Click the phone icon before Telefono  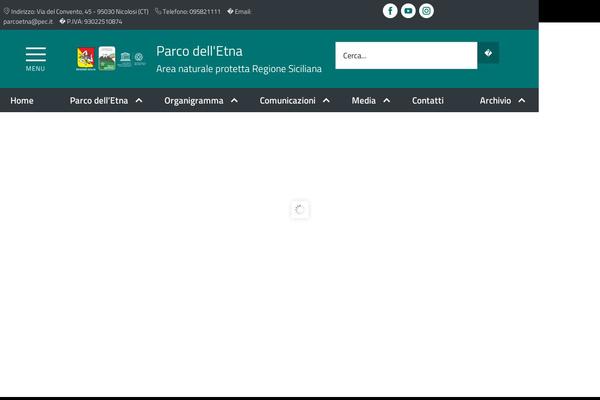tap(158, 11)
